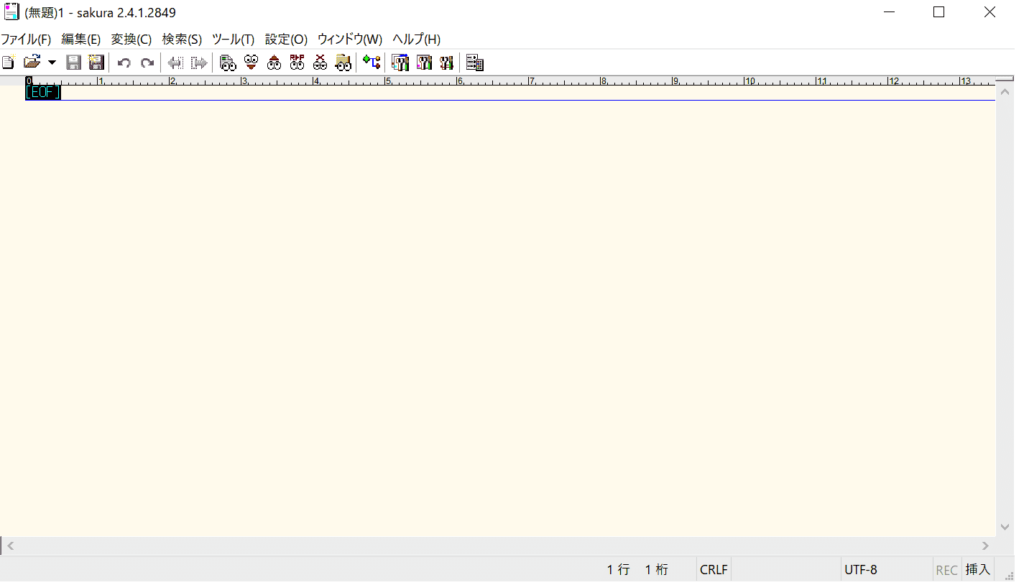
Task: Click the UTF-8 encoding indicator
Action: coord(861,570)
